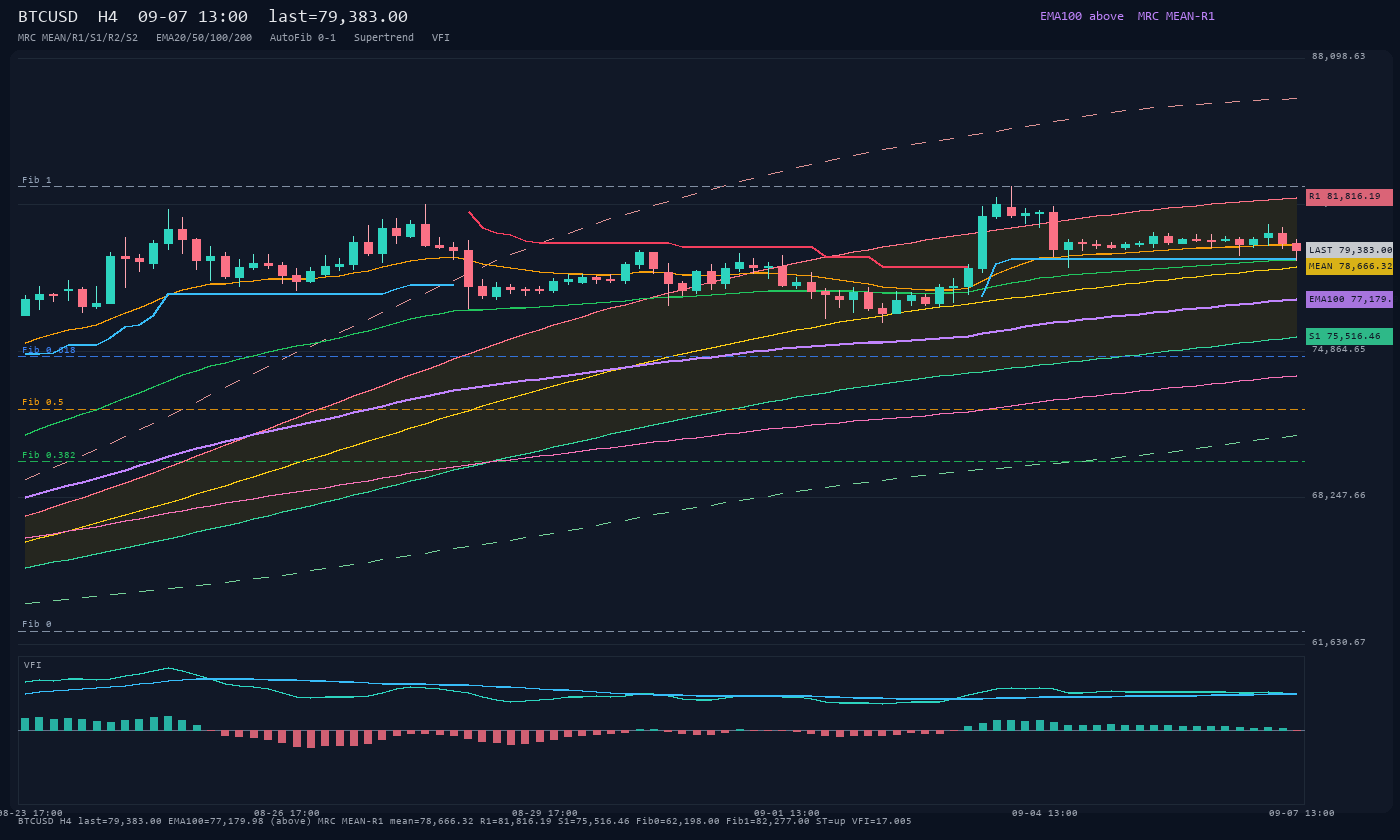The width and height of the screenshot is (1400, 840).
Task: Select the VFI indicator label in header
Action: tap(441, 38)
